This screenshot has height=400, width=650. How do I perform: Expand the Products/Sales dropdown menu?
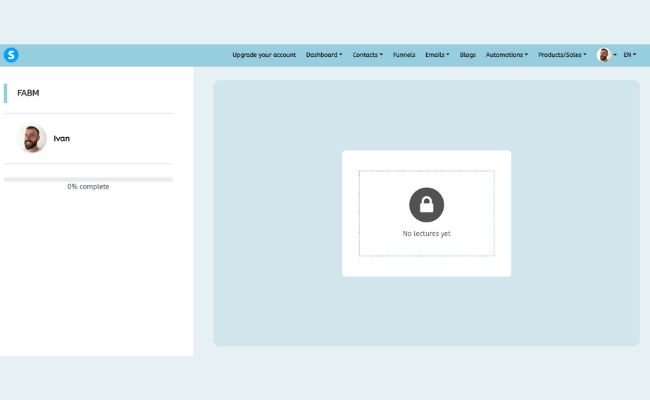563,55
